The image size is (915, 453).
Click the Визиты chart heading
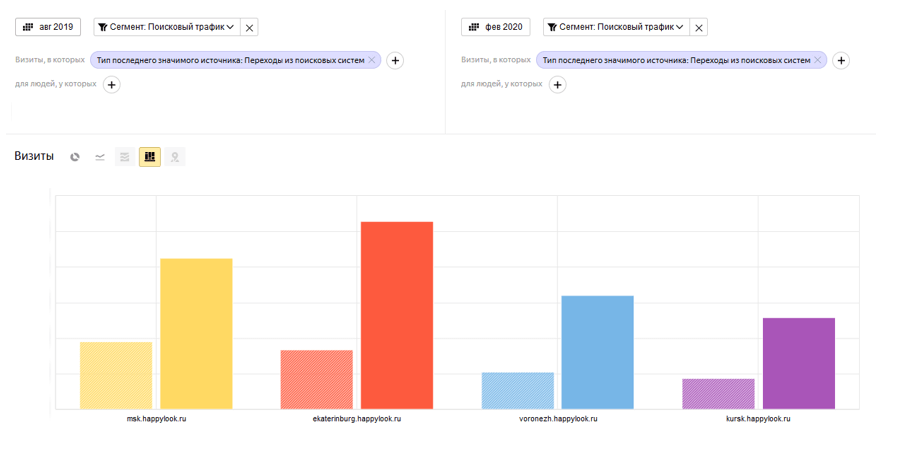[34, 156]
